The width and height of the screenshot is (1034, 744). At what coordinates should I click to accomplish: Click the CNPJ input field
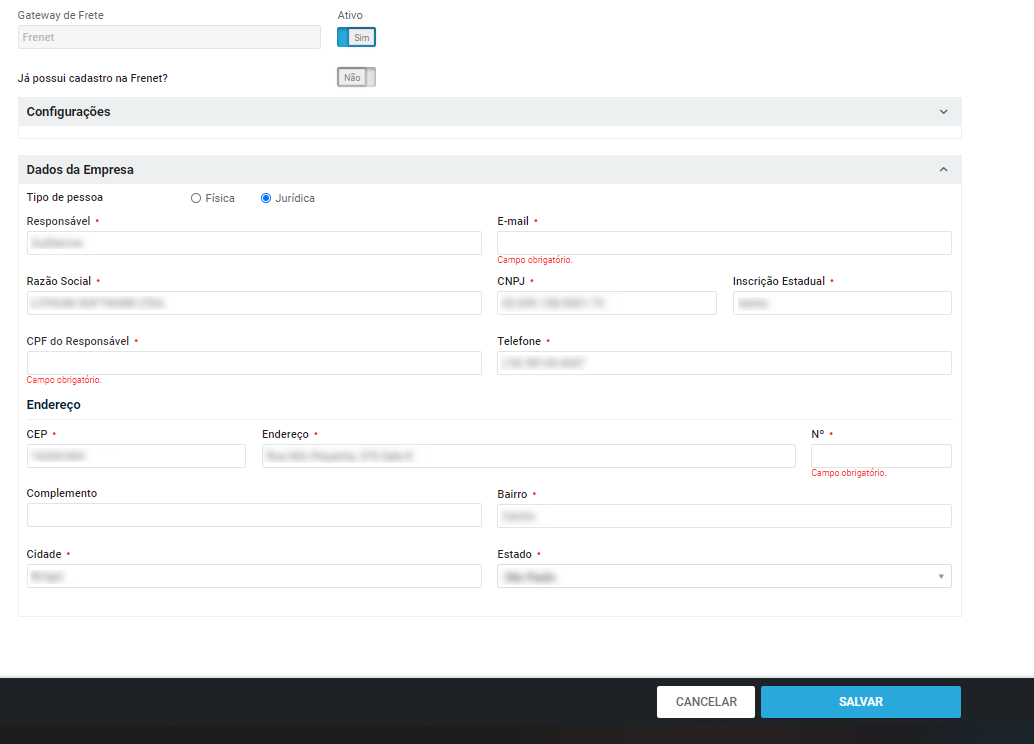pyautogui.click(x=607, y=303)
